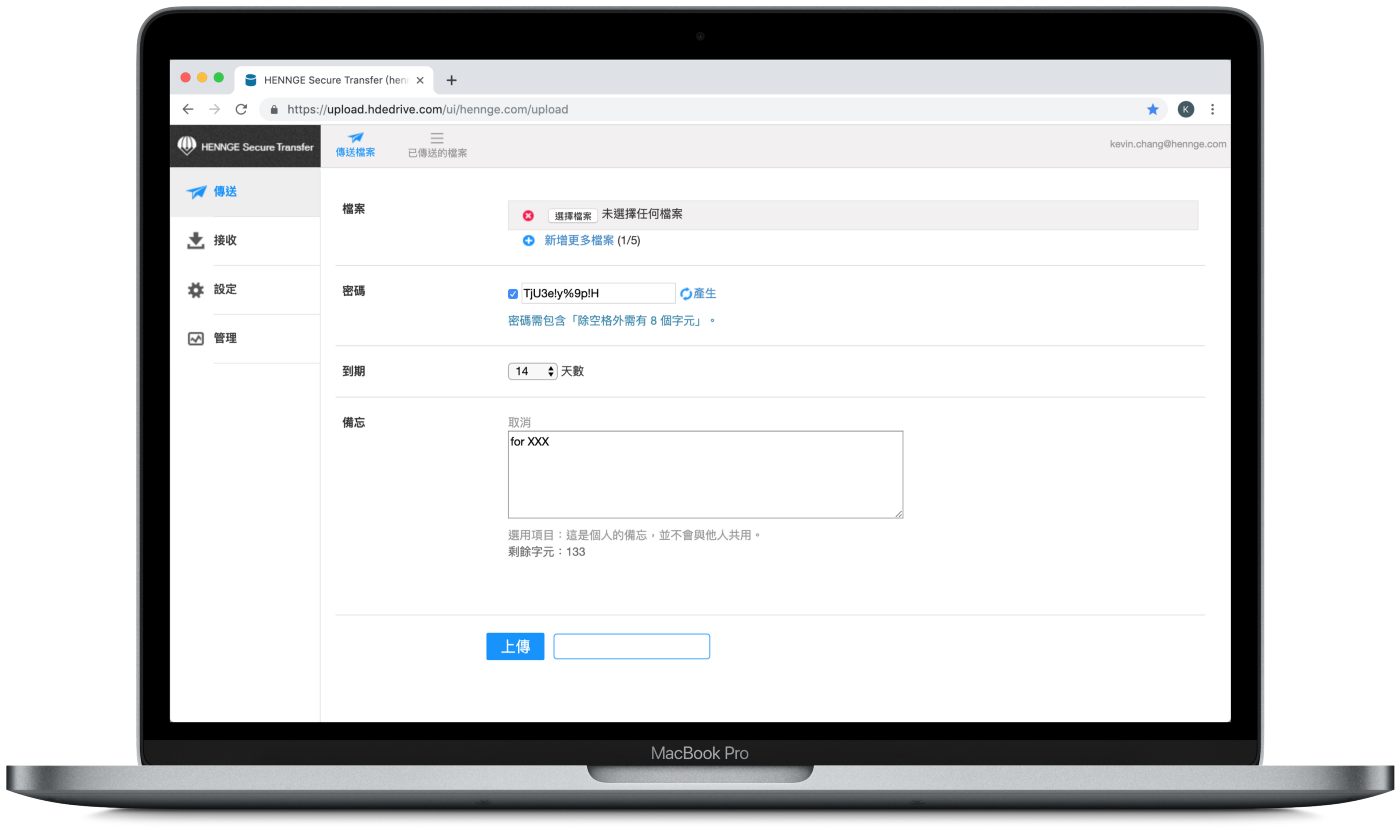Close the HENNGE Secure Transfer tab
The width and height of the screenshot is (1400, 832).
click(x=420, y=80)
